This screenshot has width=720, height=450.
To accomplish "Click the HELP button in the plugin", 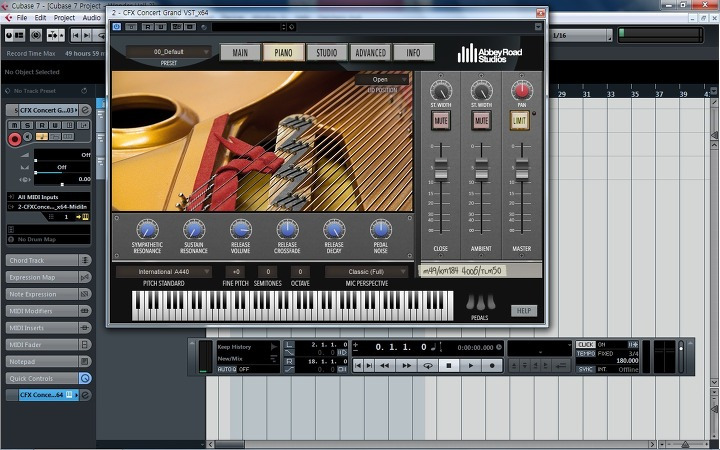I will (524, 311).
